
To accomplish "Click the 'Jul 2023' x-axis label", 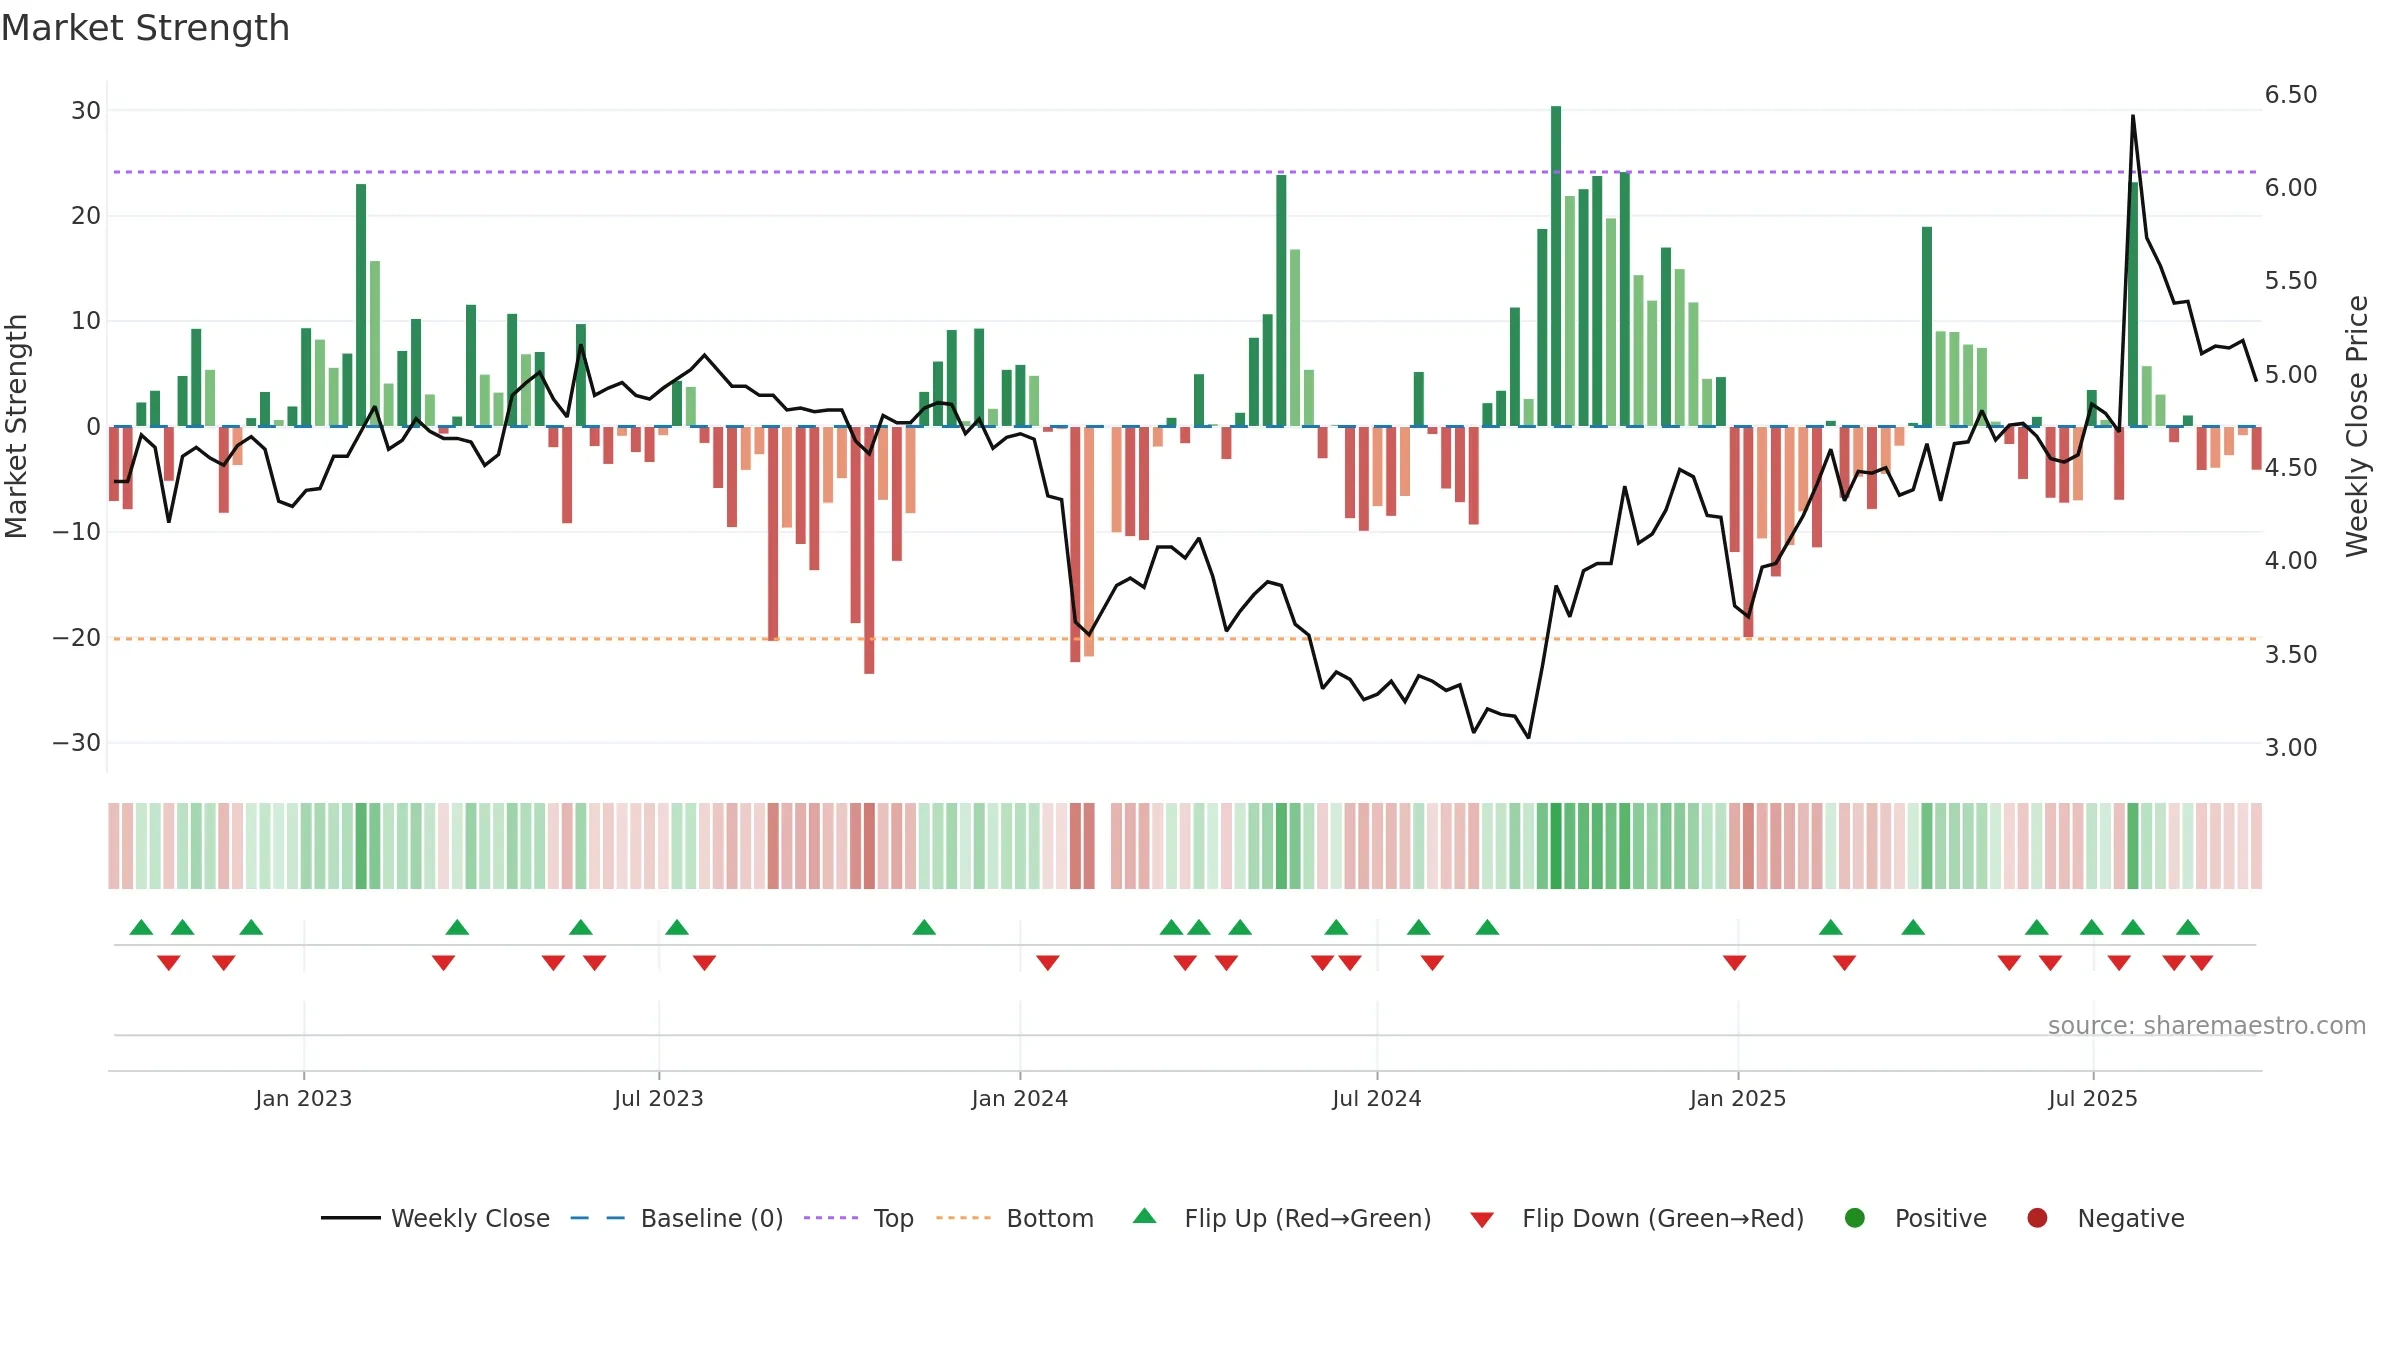I will click(659, 1098).
